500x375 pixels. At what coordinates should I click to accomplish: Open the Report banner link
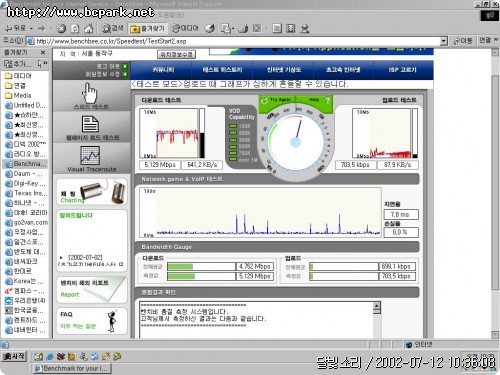92,289
